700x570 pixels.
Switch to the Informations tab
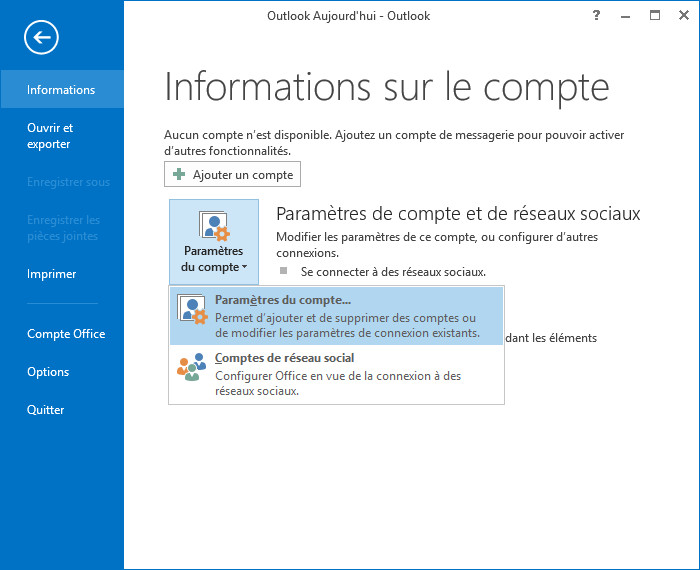pyautogui.click(x=61, y=90)
